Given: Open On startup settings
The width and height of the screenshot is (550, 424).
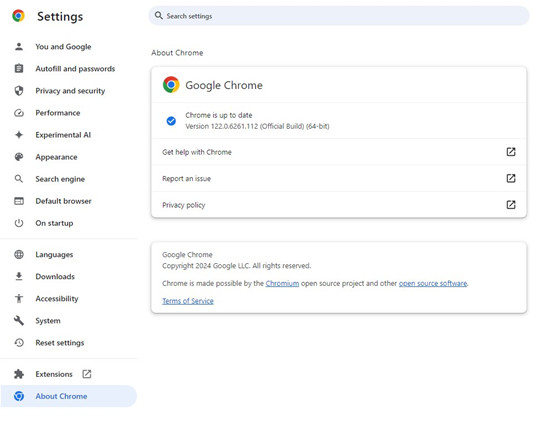Looking at the screenshot, I should click(54, 223).
